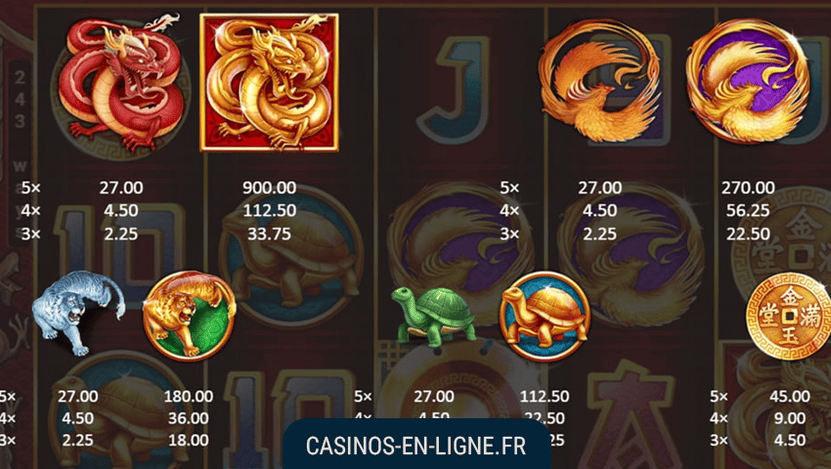Click the red dragon symbol
Image resolution: width=831 pixels, height=469 pixels.
(121, 83)
